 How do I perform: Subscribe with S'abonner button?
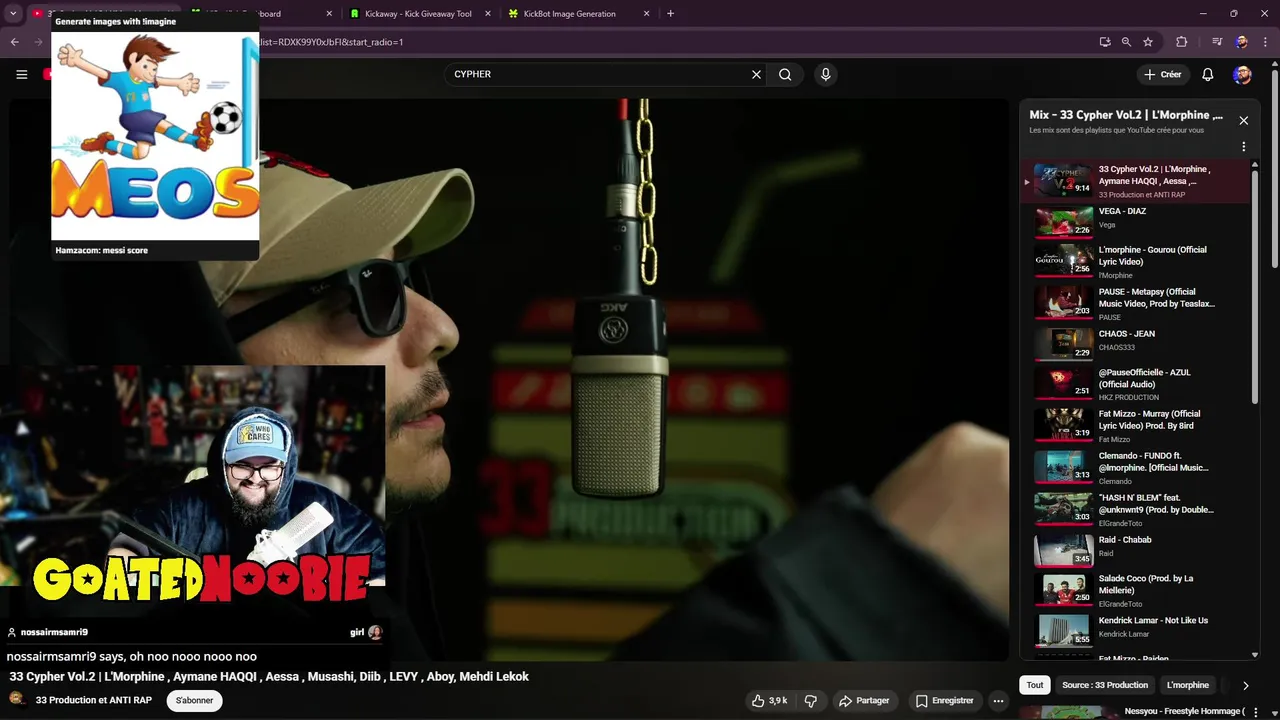click(x=194, y=700)
